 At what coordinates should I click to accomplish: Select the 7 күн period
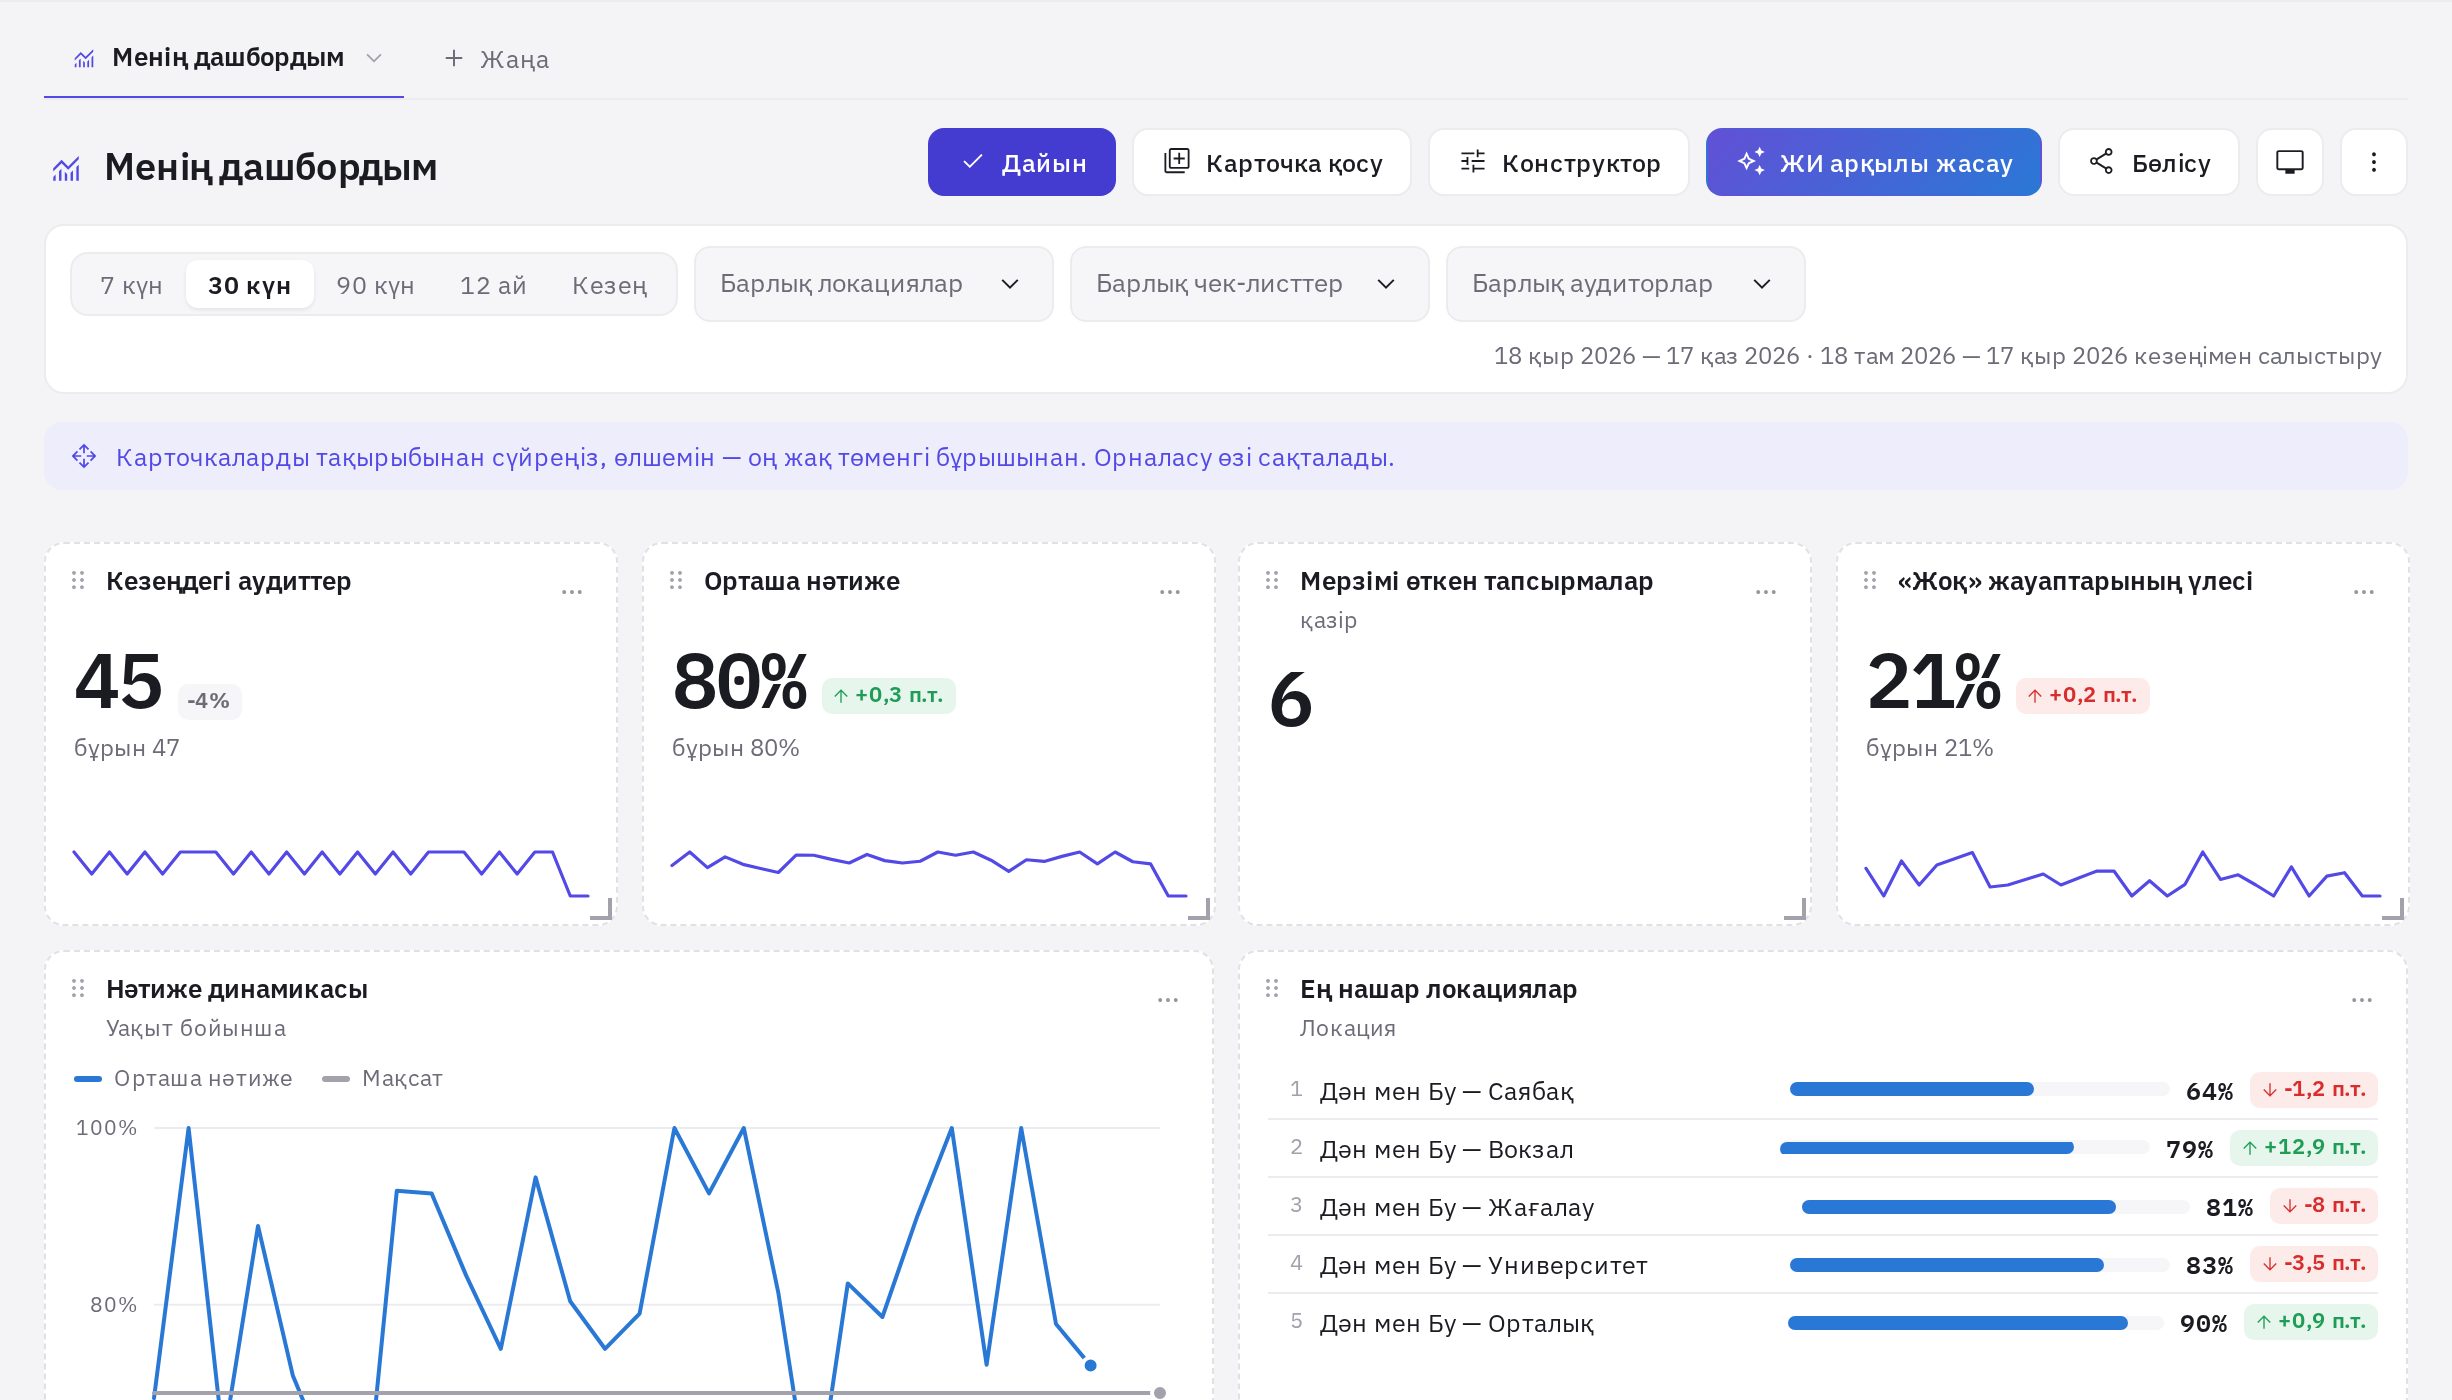pos(131,285)
